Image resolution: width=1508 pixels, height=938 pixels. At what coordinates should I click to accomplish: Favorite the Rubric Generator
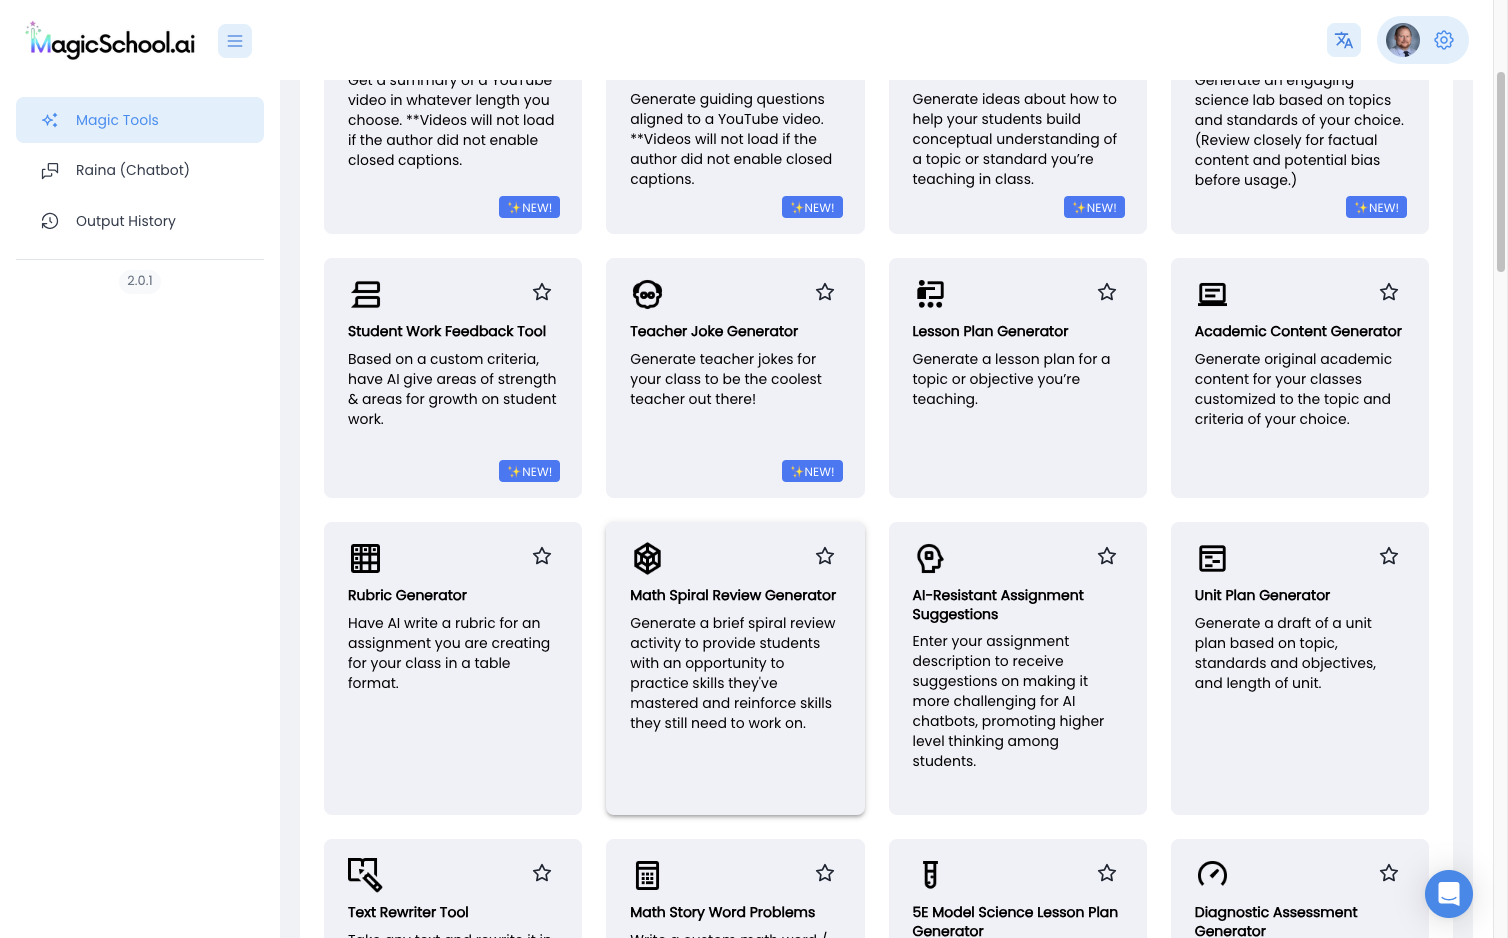click(542, 556)
